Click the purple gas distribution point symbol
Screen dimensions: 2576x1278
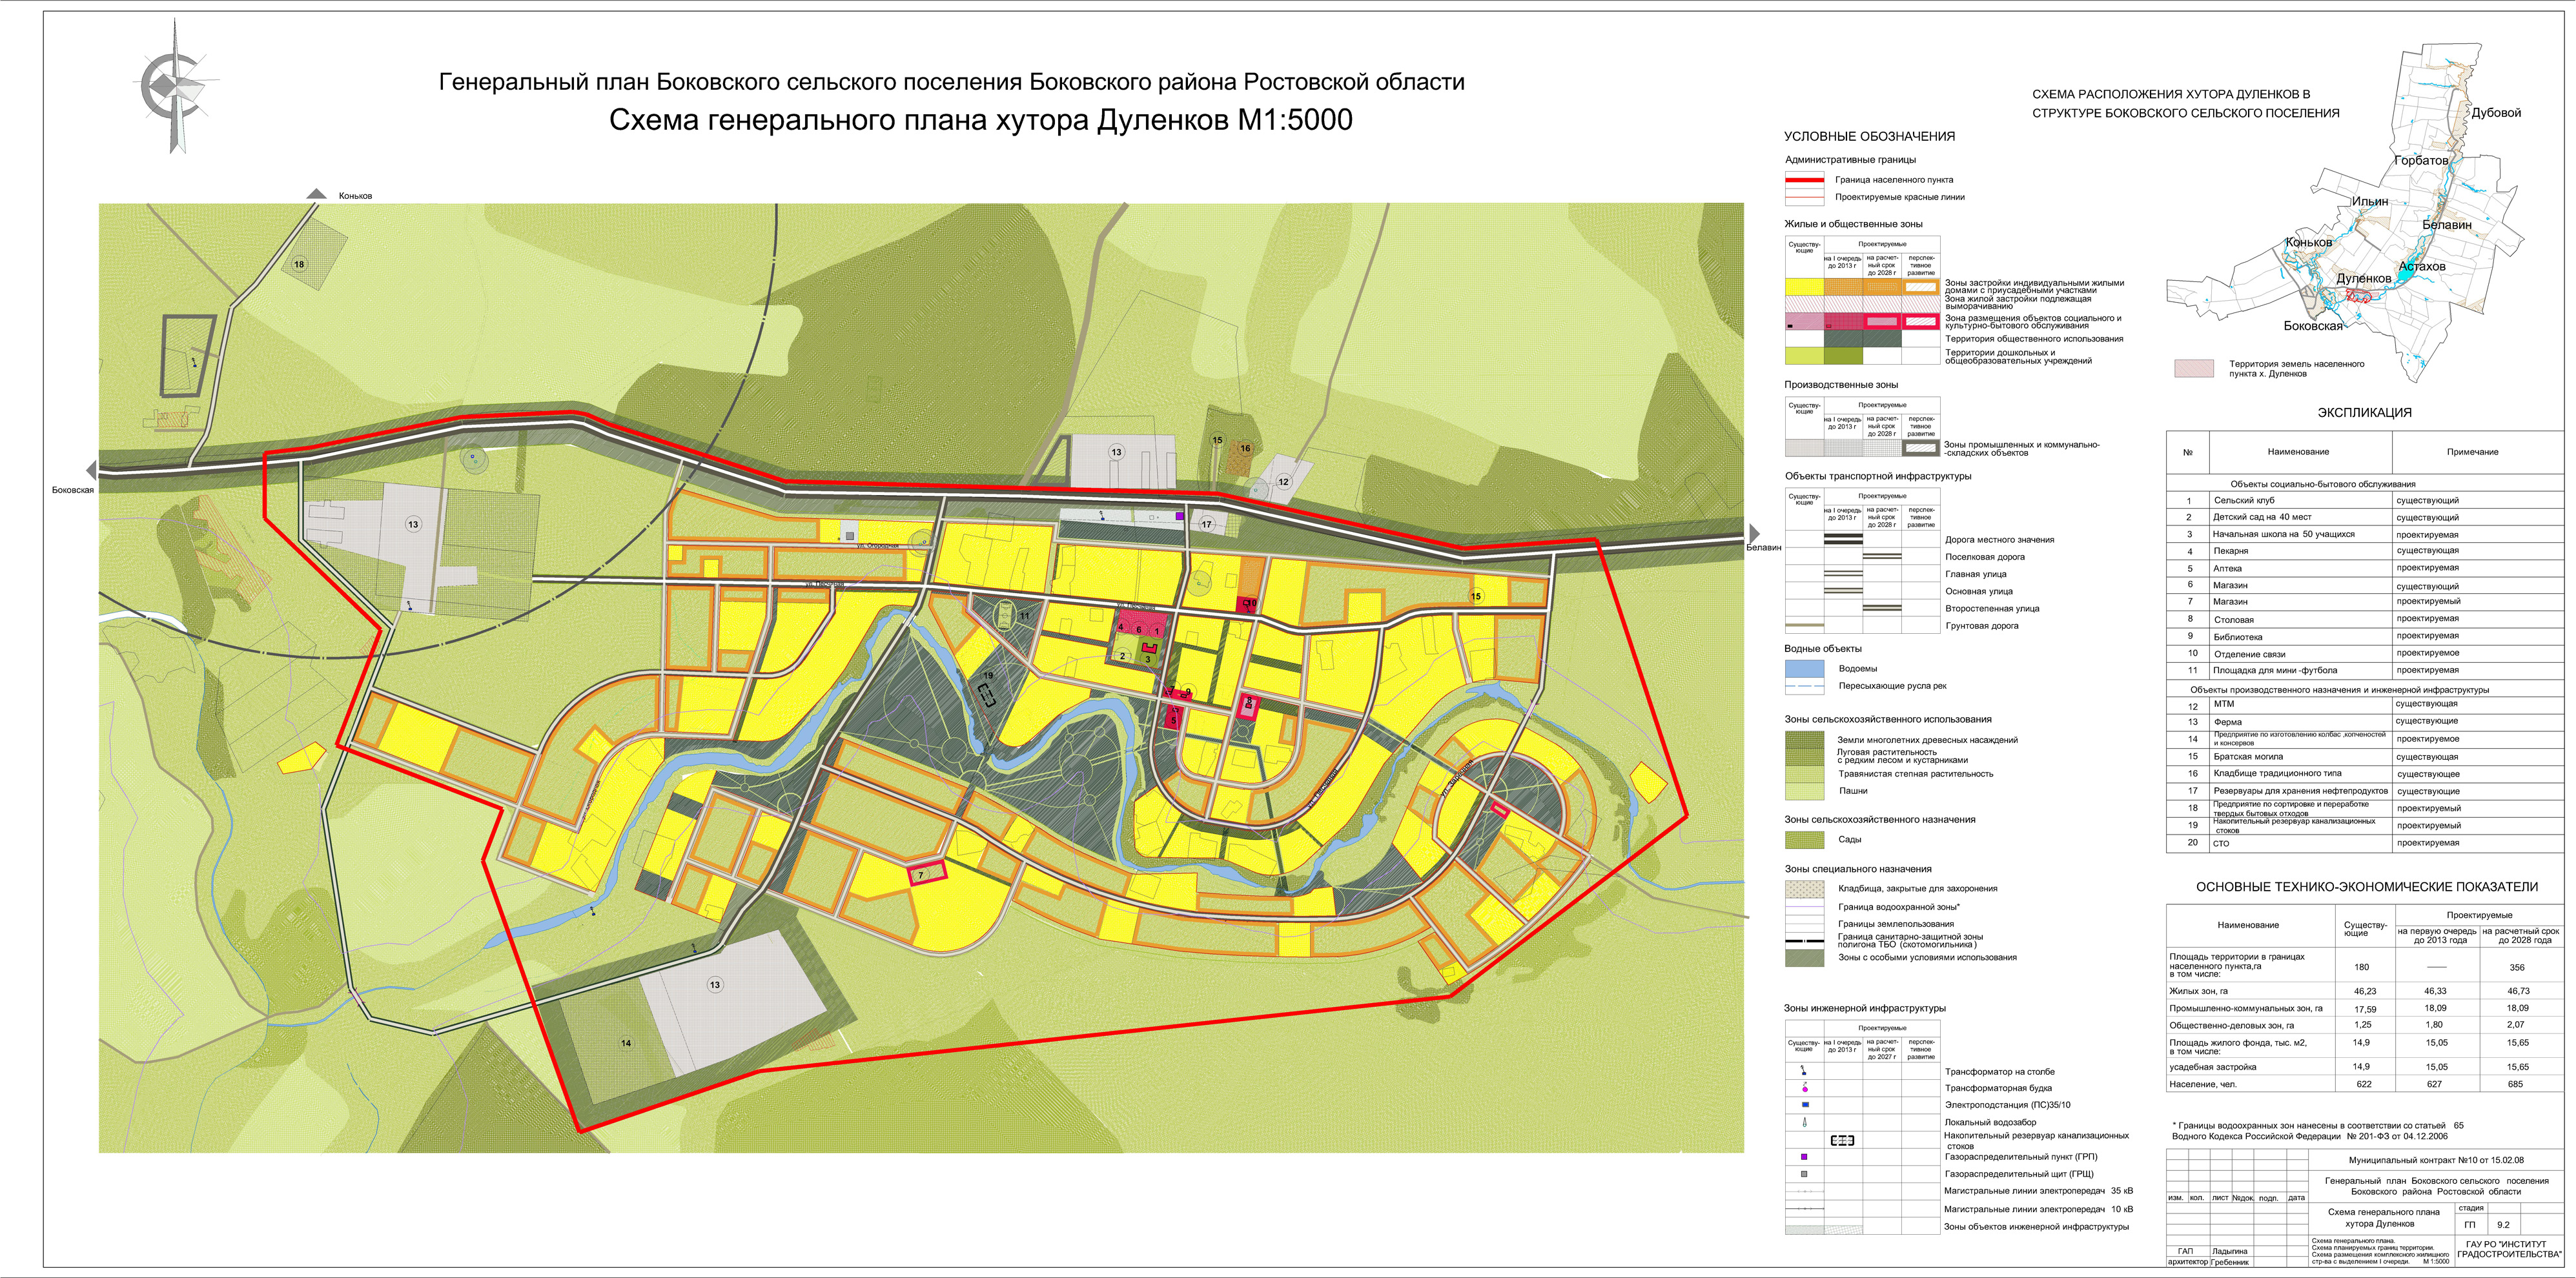tap(1804, 1156)
